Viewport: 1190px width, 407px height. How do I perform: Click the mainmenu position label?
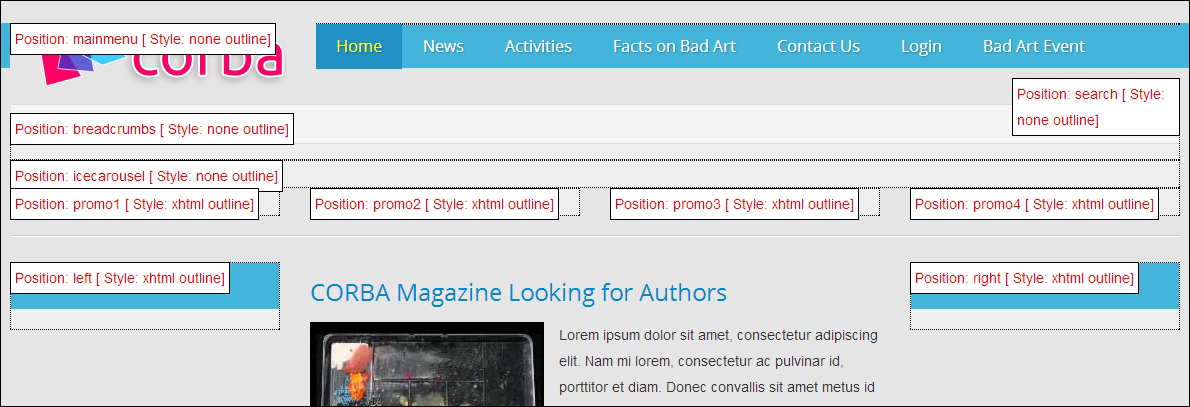(x=143, y=39)
